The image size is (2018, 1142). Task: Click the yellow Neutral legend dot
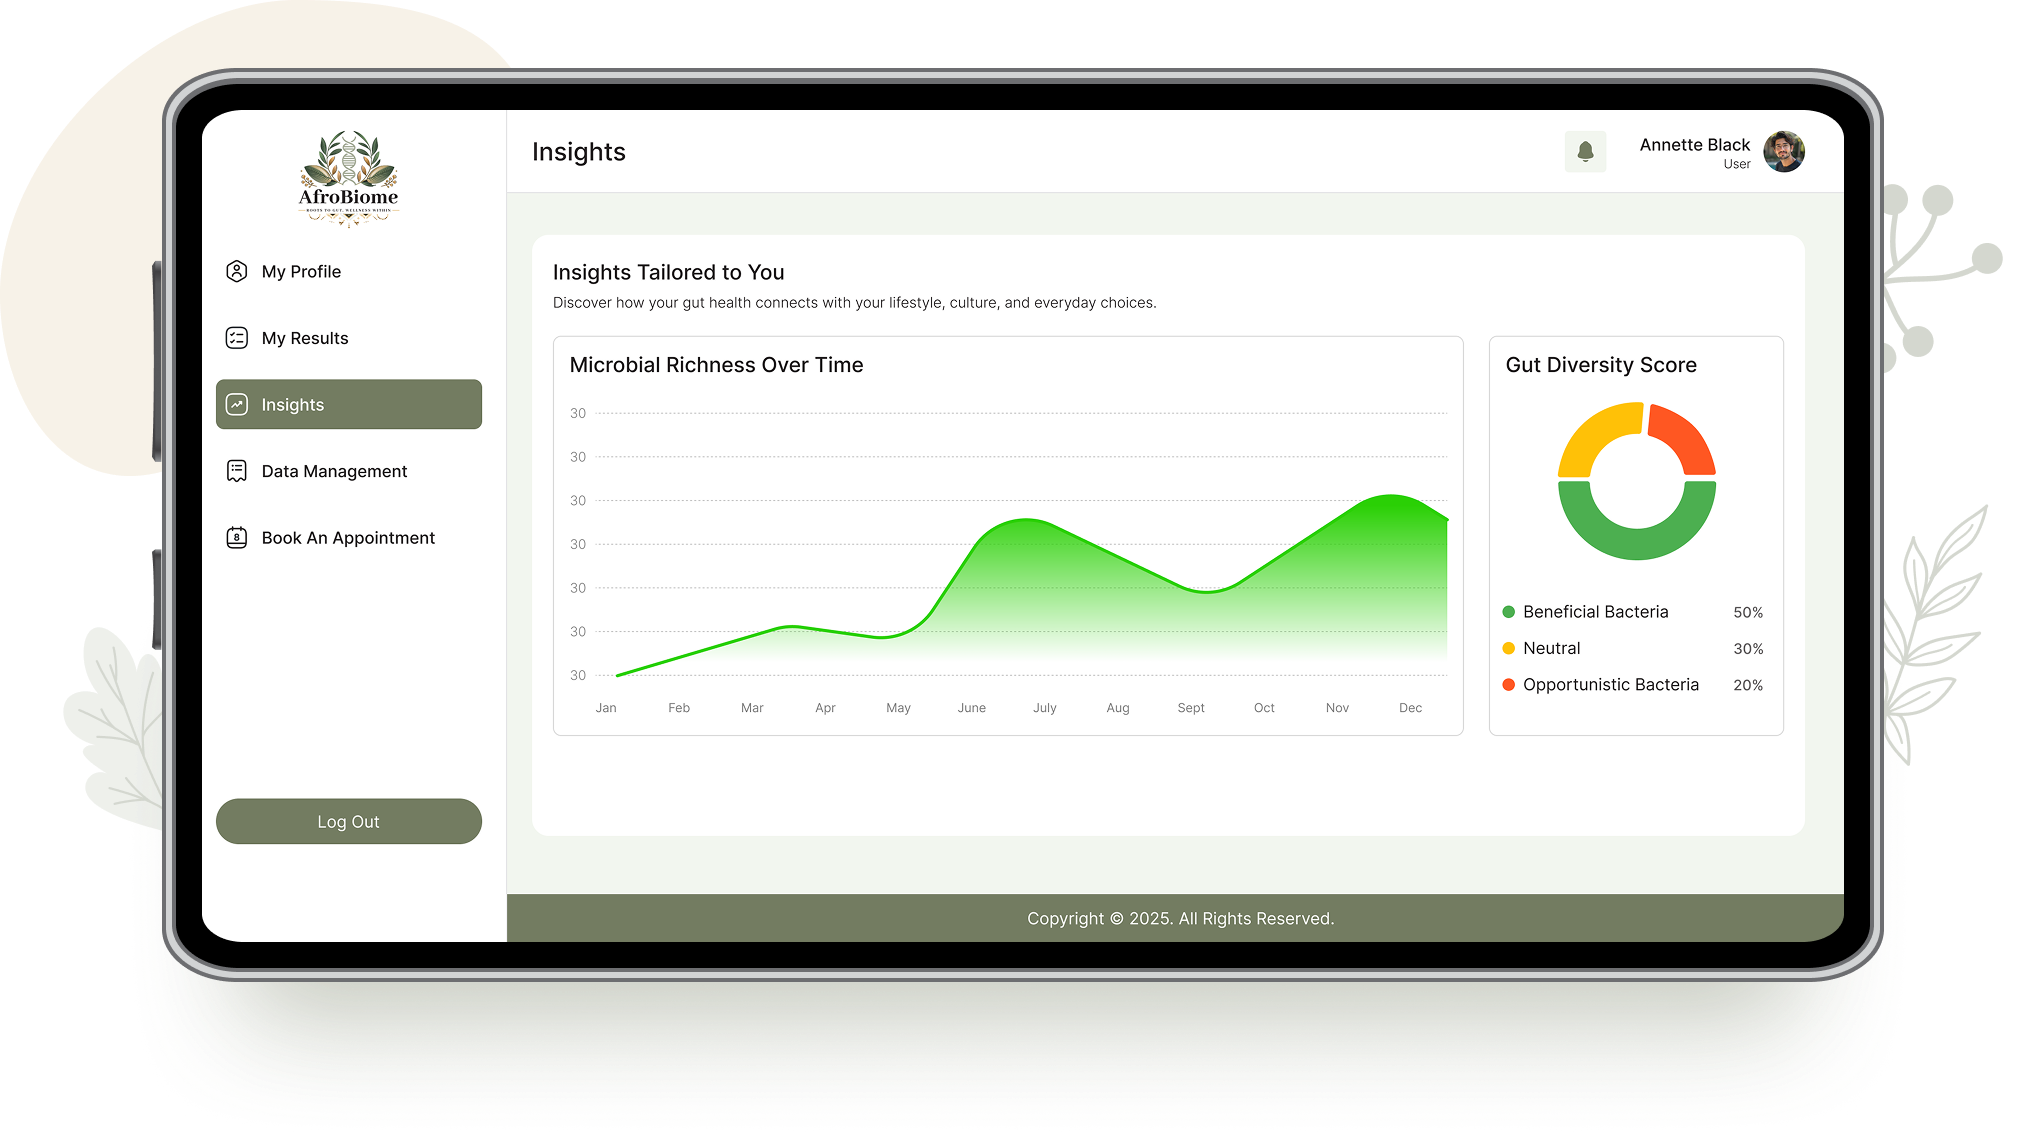[1508, 648]
